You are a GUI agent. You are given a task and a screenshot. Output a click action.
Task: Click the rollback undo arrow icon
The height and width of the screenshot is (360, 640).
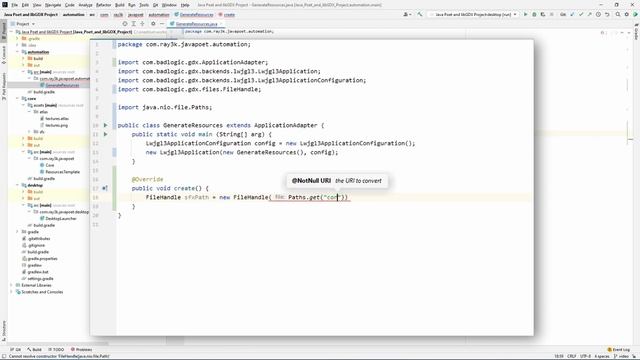point(607,14)
